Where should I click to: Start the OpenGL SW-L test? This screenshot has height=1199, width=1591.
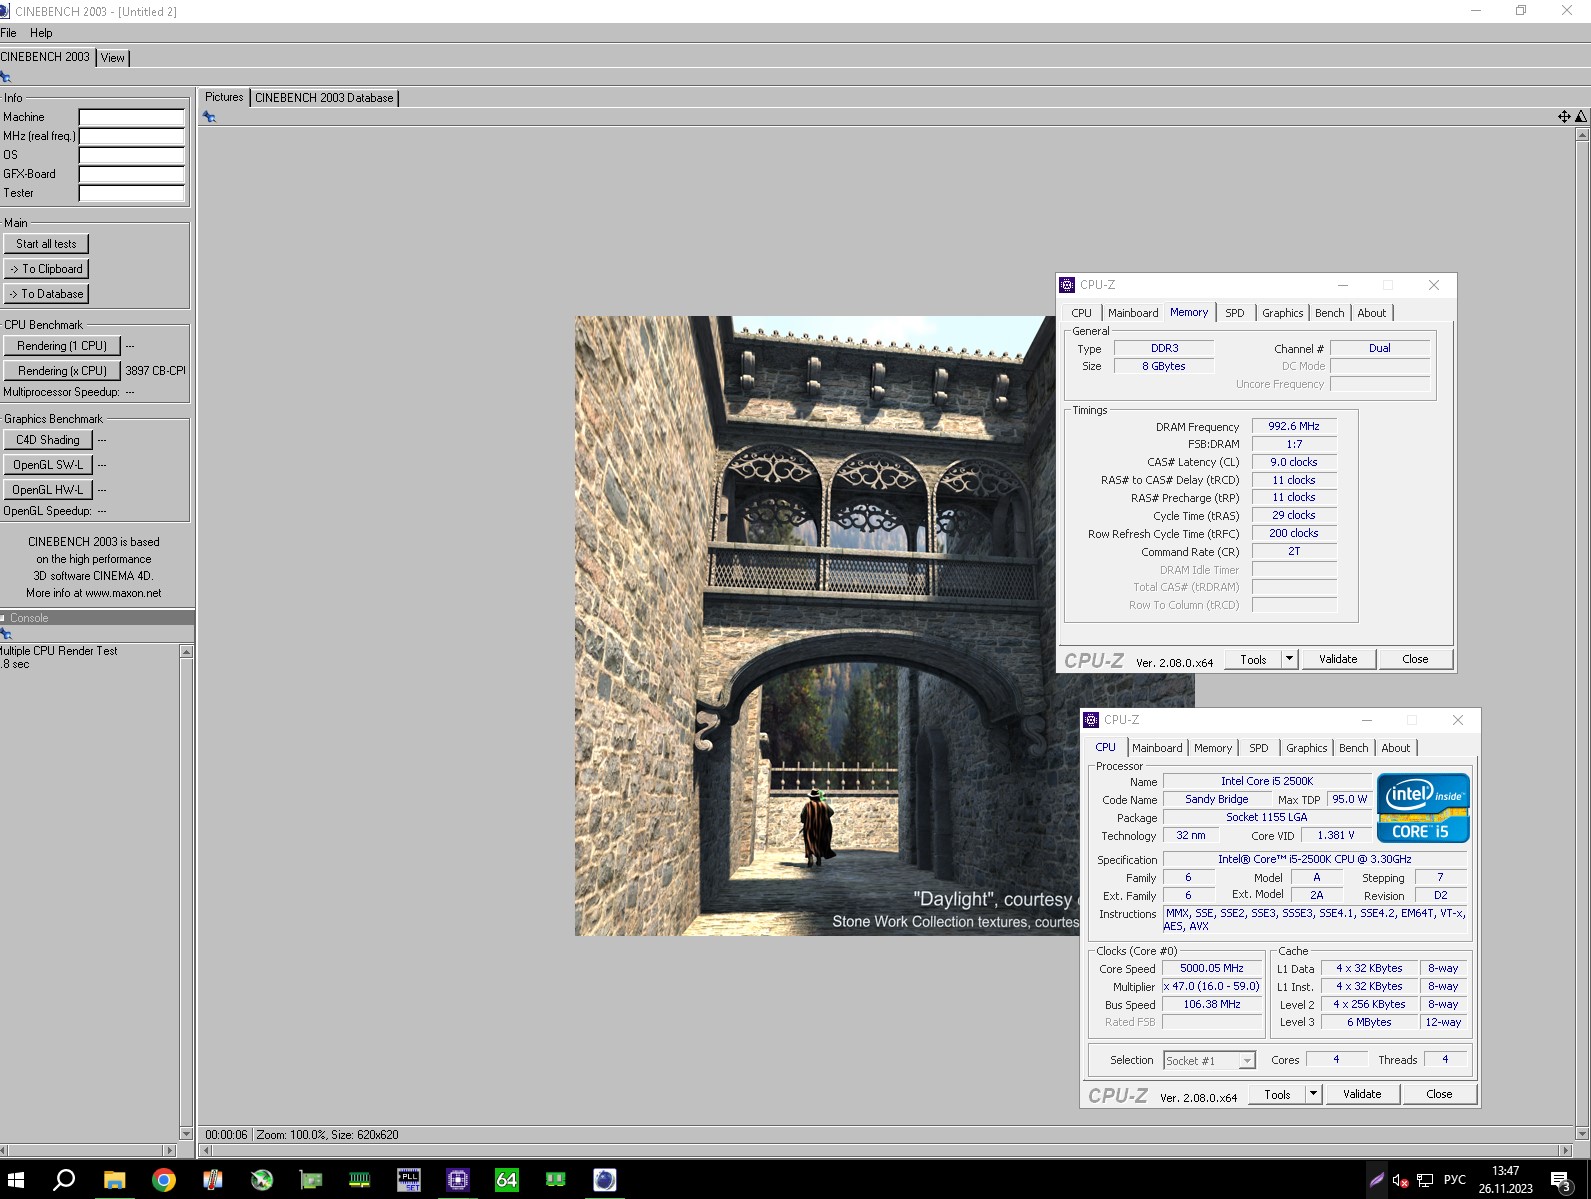48,465
